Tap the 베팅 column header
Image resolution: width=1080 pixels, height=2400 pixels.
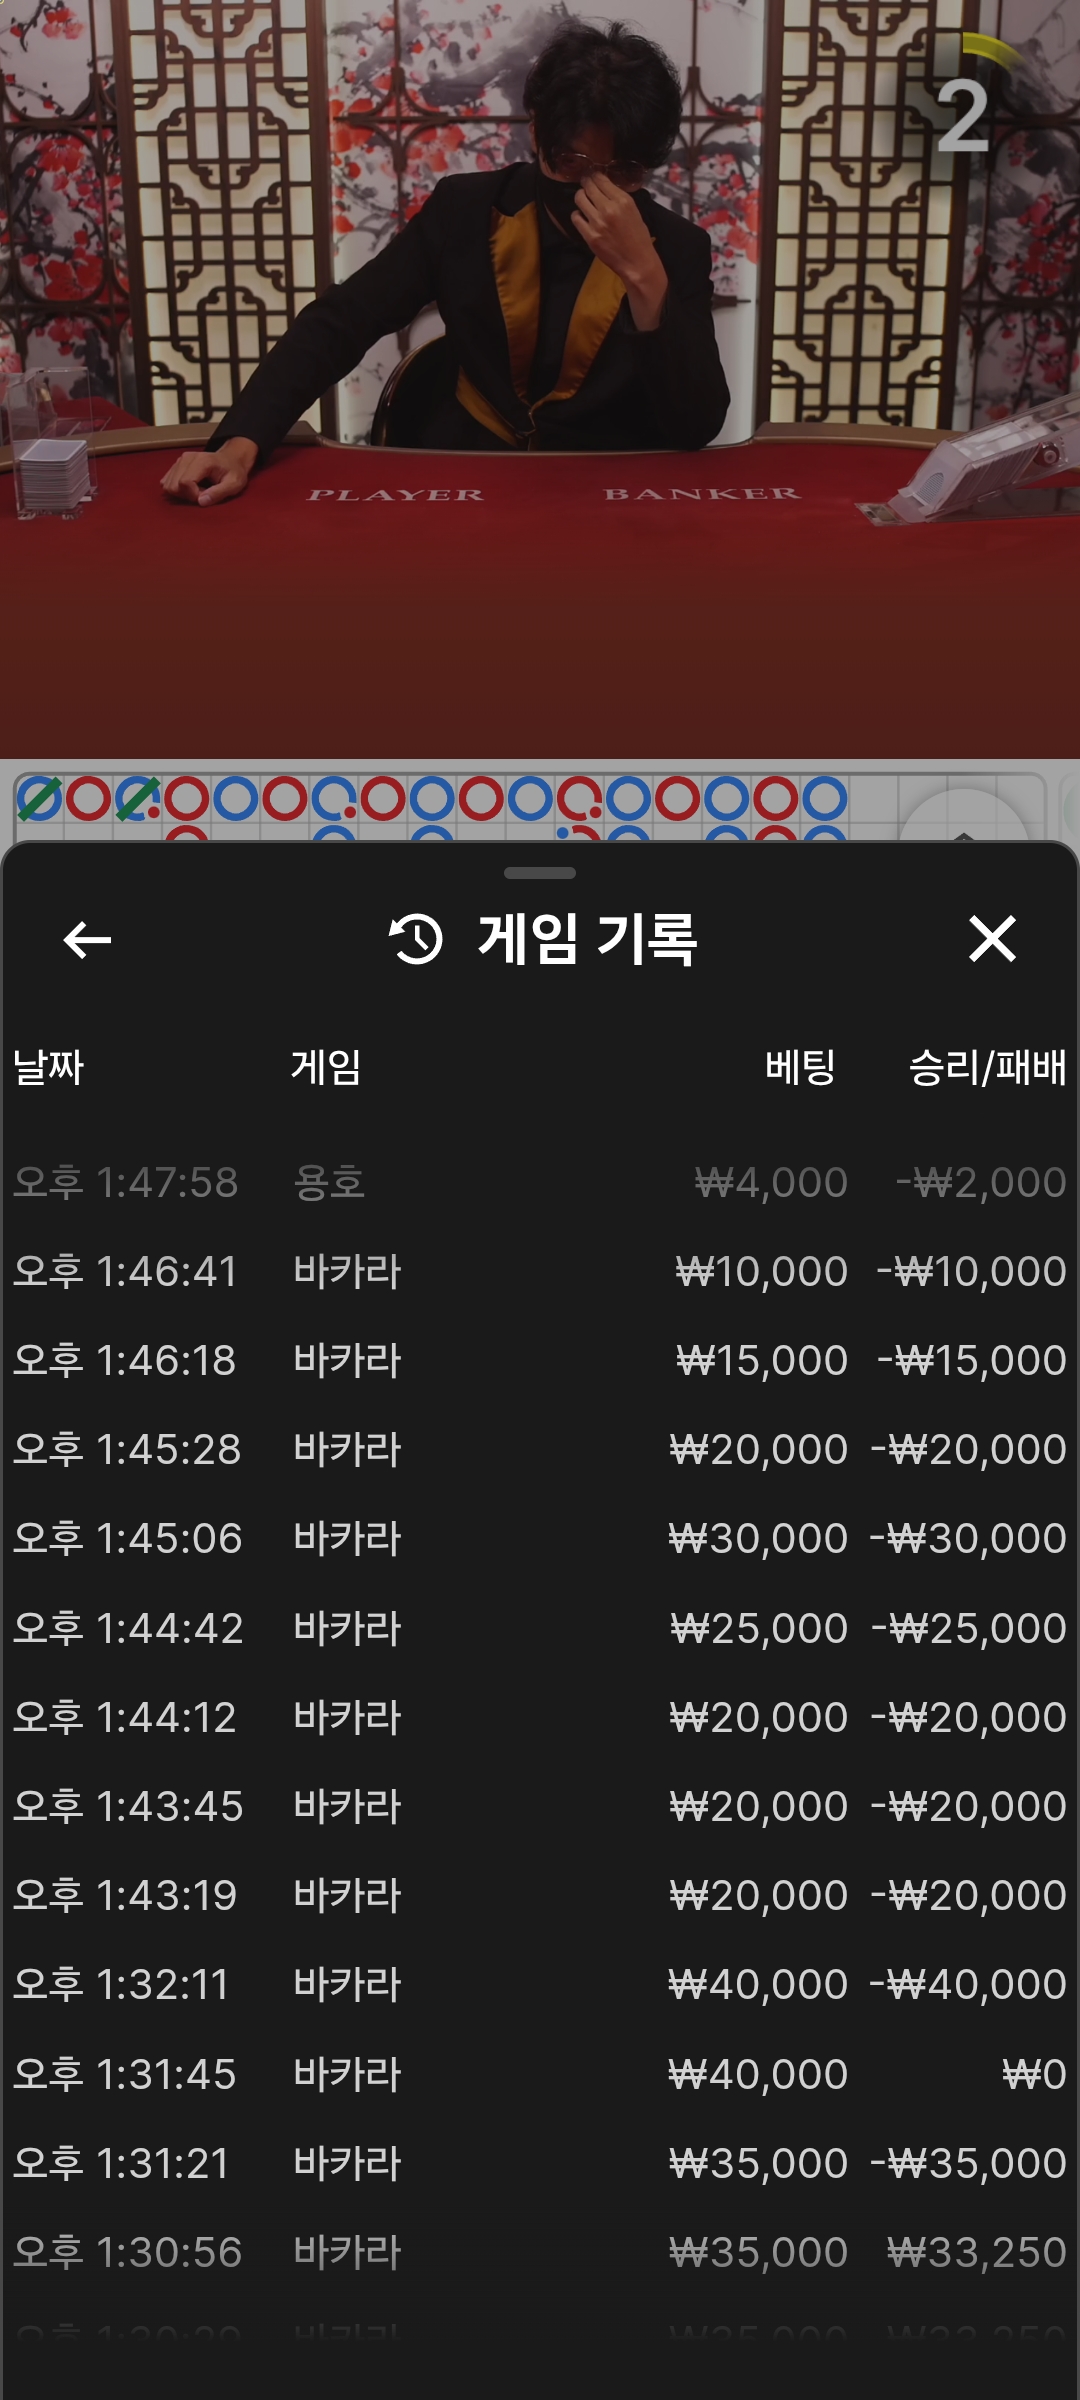[x=800, y=1067]
